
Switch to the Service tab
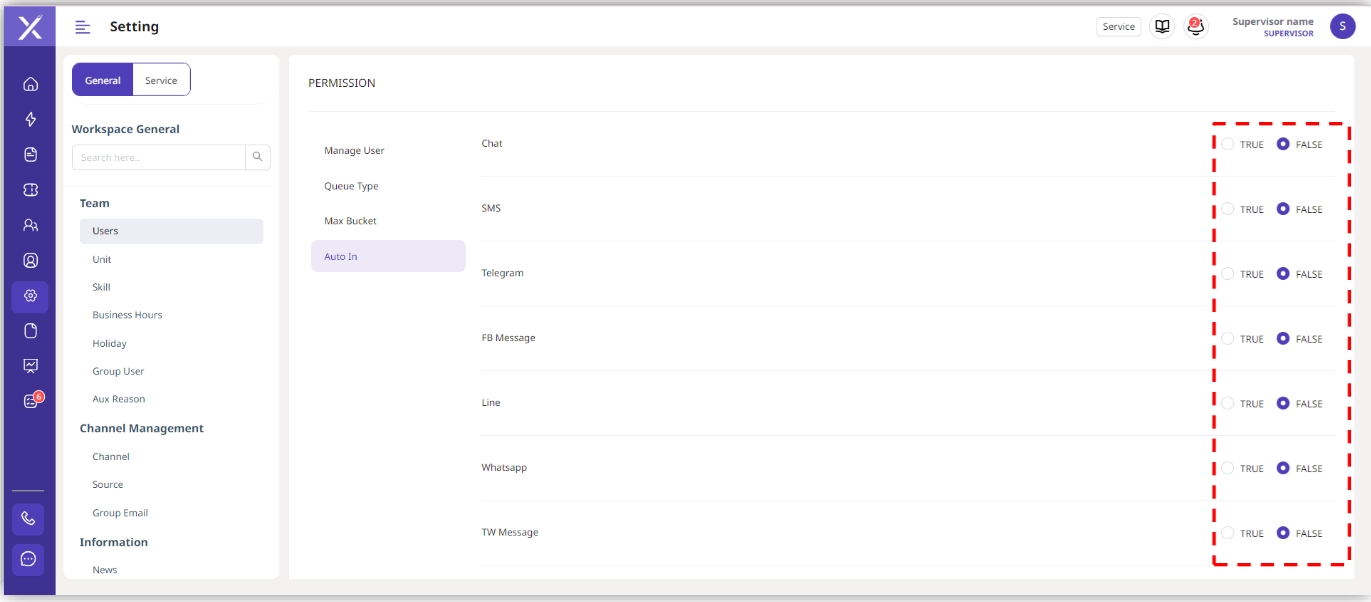tap(161, 81)
